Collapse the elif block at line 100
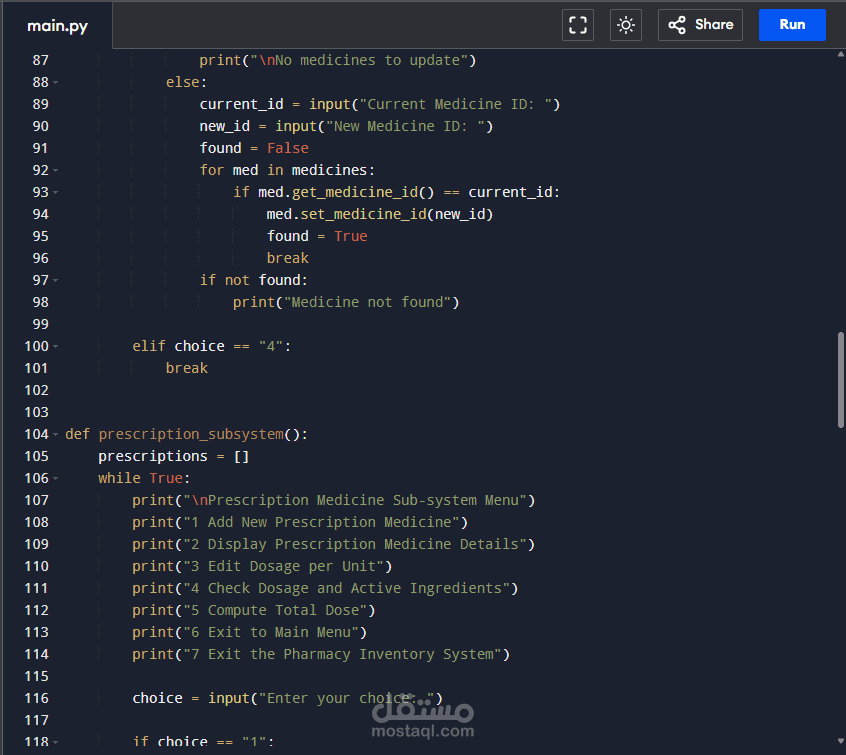 (x=56, y=346)
